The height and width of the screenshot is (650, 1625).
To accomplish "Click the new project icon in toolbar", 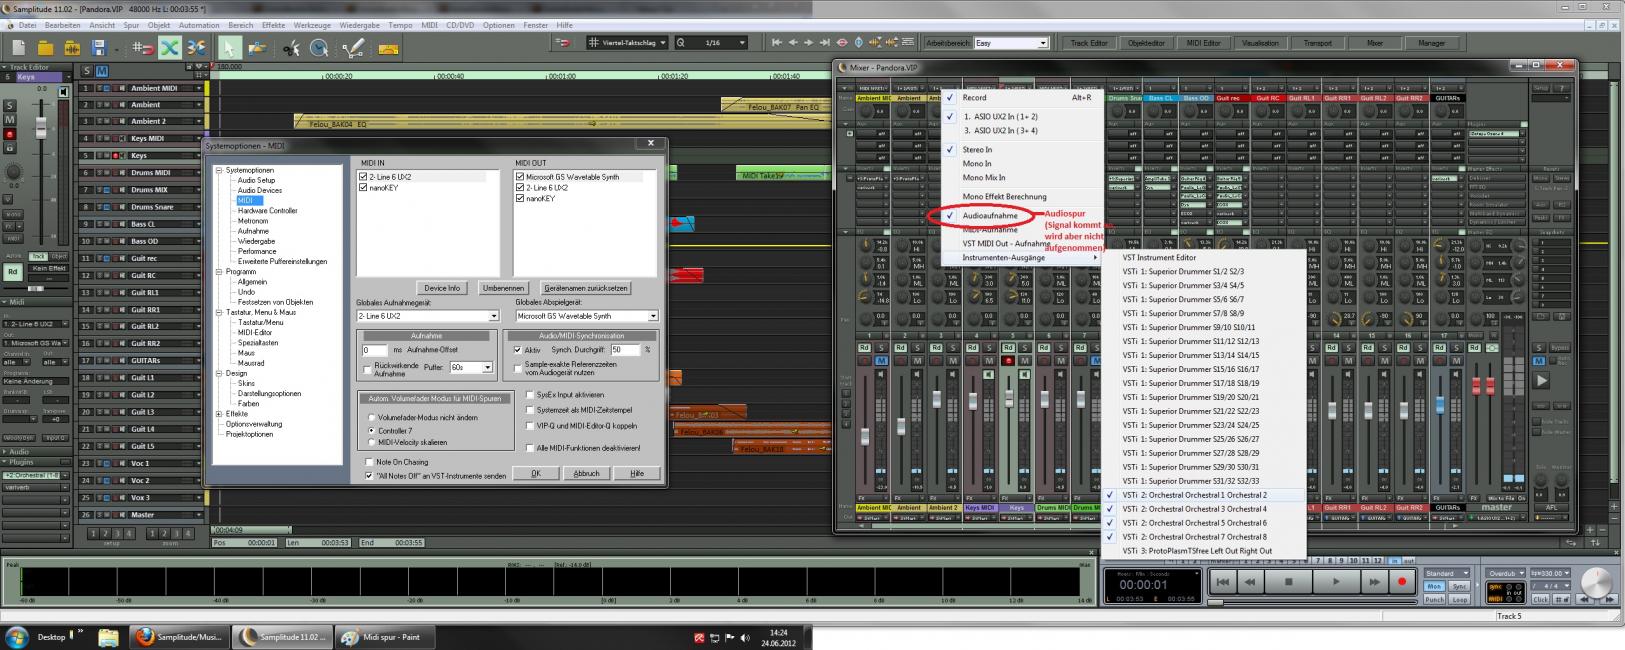I will point(18,47).
